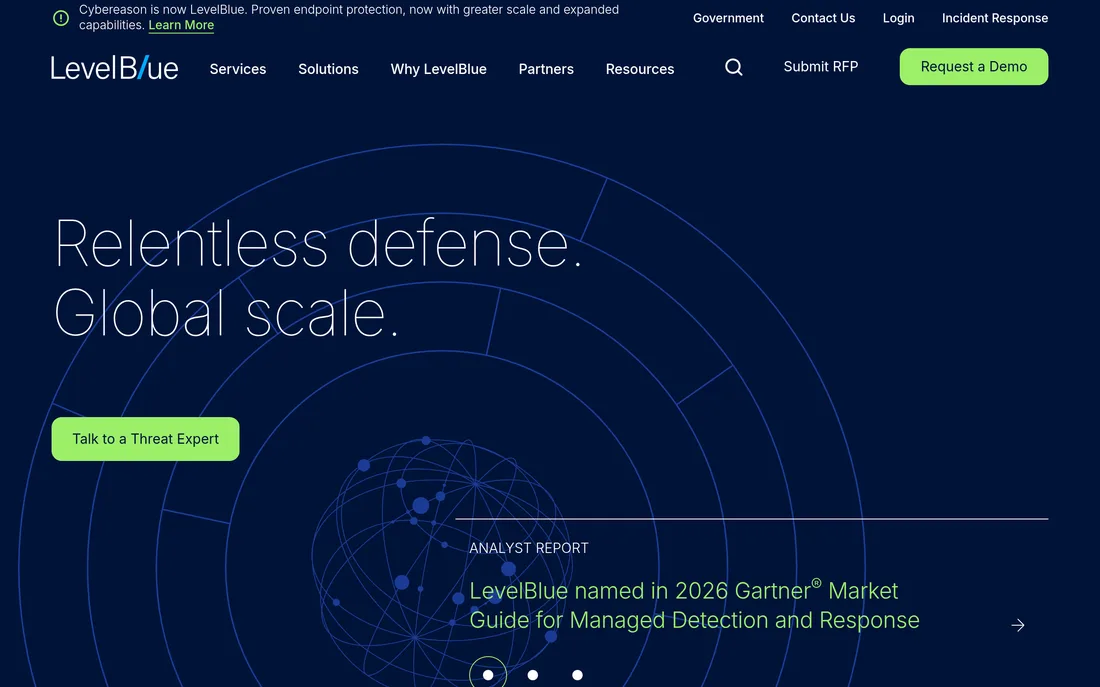Viewport: 1100px width, 687px height.
Task: Open the Incident Response link
Action: (995, 18)
